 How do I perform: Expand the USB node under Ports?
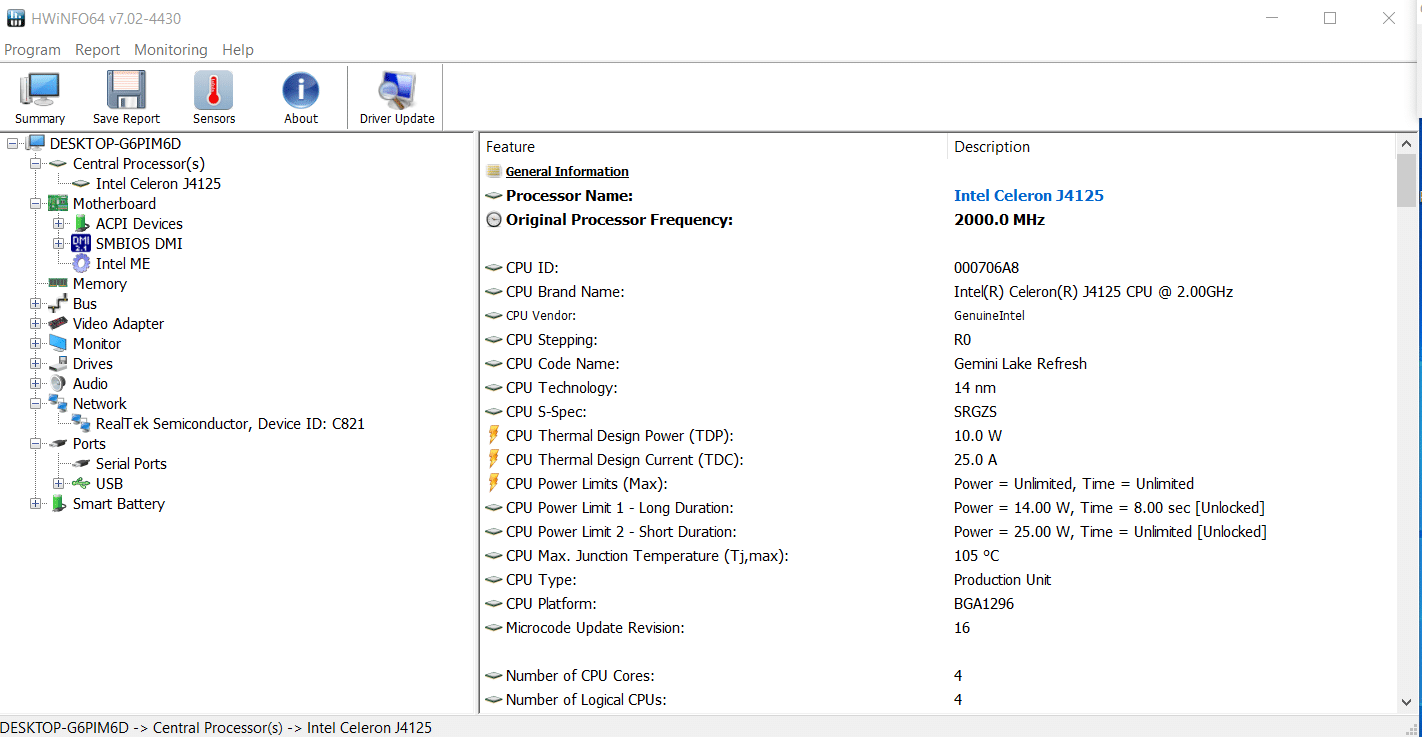[59, 483]
